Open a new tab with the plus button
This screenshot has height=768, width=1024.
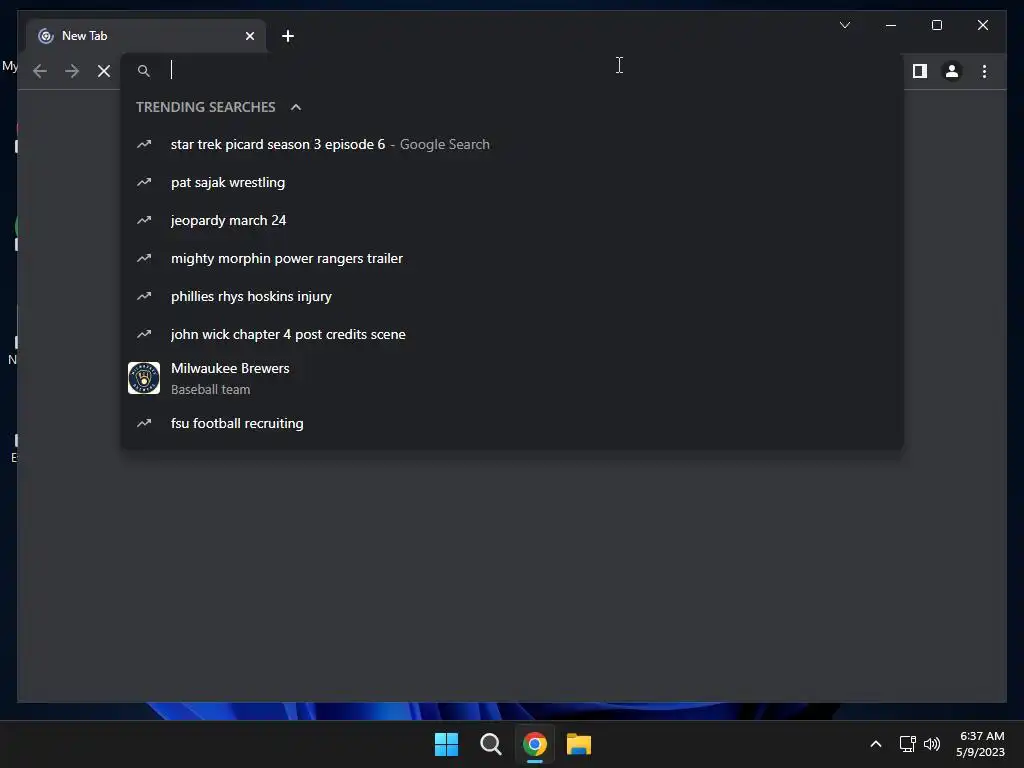288,36
